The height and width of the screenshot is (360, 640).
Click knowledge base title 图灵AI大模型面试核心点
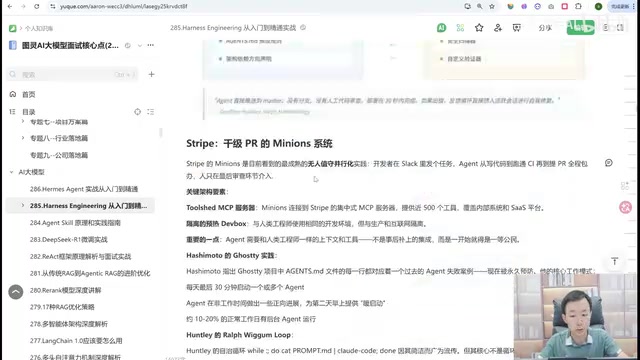pos(70,45)
